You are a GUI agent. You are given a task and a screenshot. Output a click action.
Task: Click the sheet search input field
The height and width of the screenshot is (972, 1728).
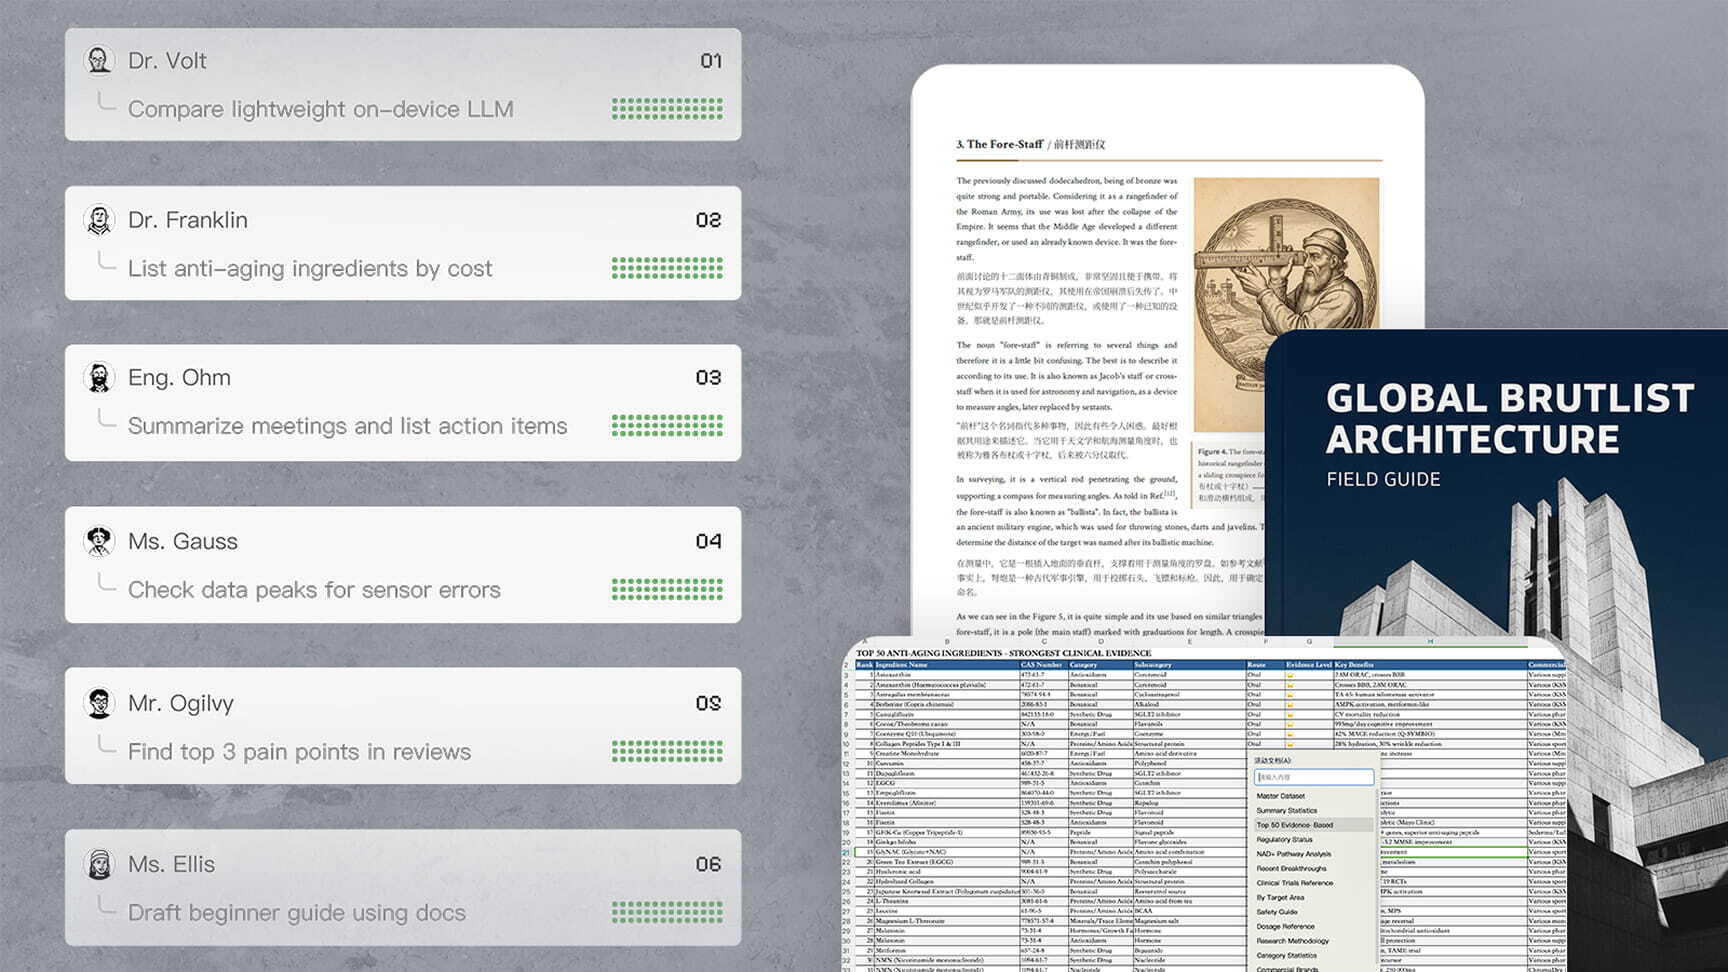coord(1314,777)
